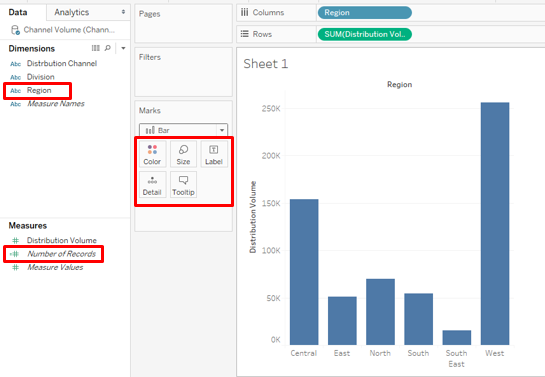Select the Distrbution Channel dimension

pyautogui.click(x=62, y=64)
